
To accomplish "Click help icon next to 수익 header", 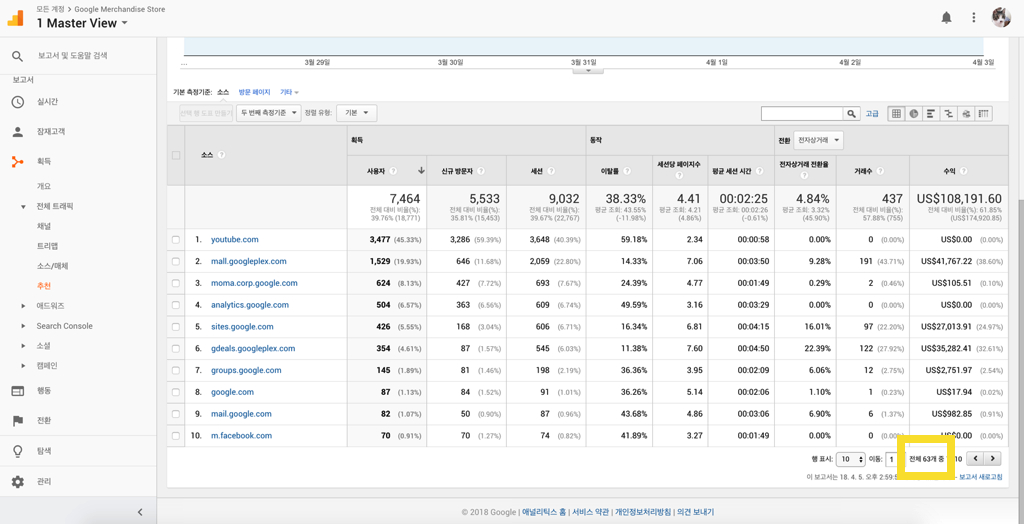I will point(963,171).
